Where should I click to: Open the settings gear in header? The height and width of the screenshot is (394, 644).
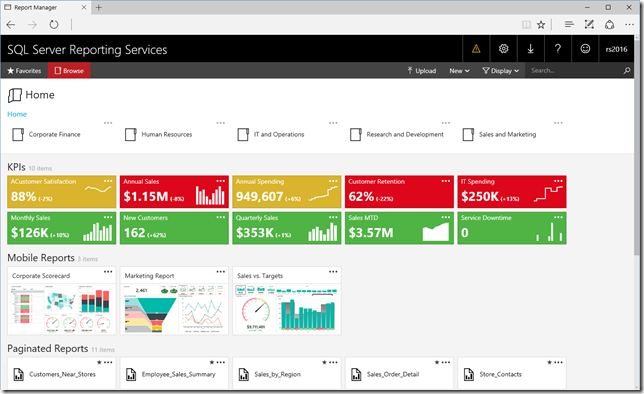tap(504, 49)
